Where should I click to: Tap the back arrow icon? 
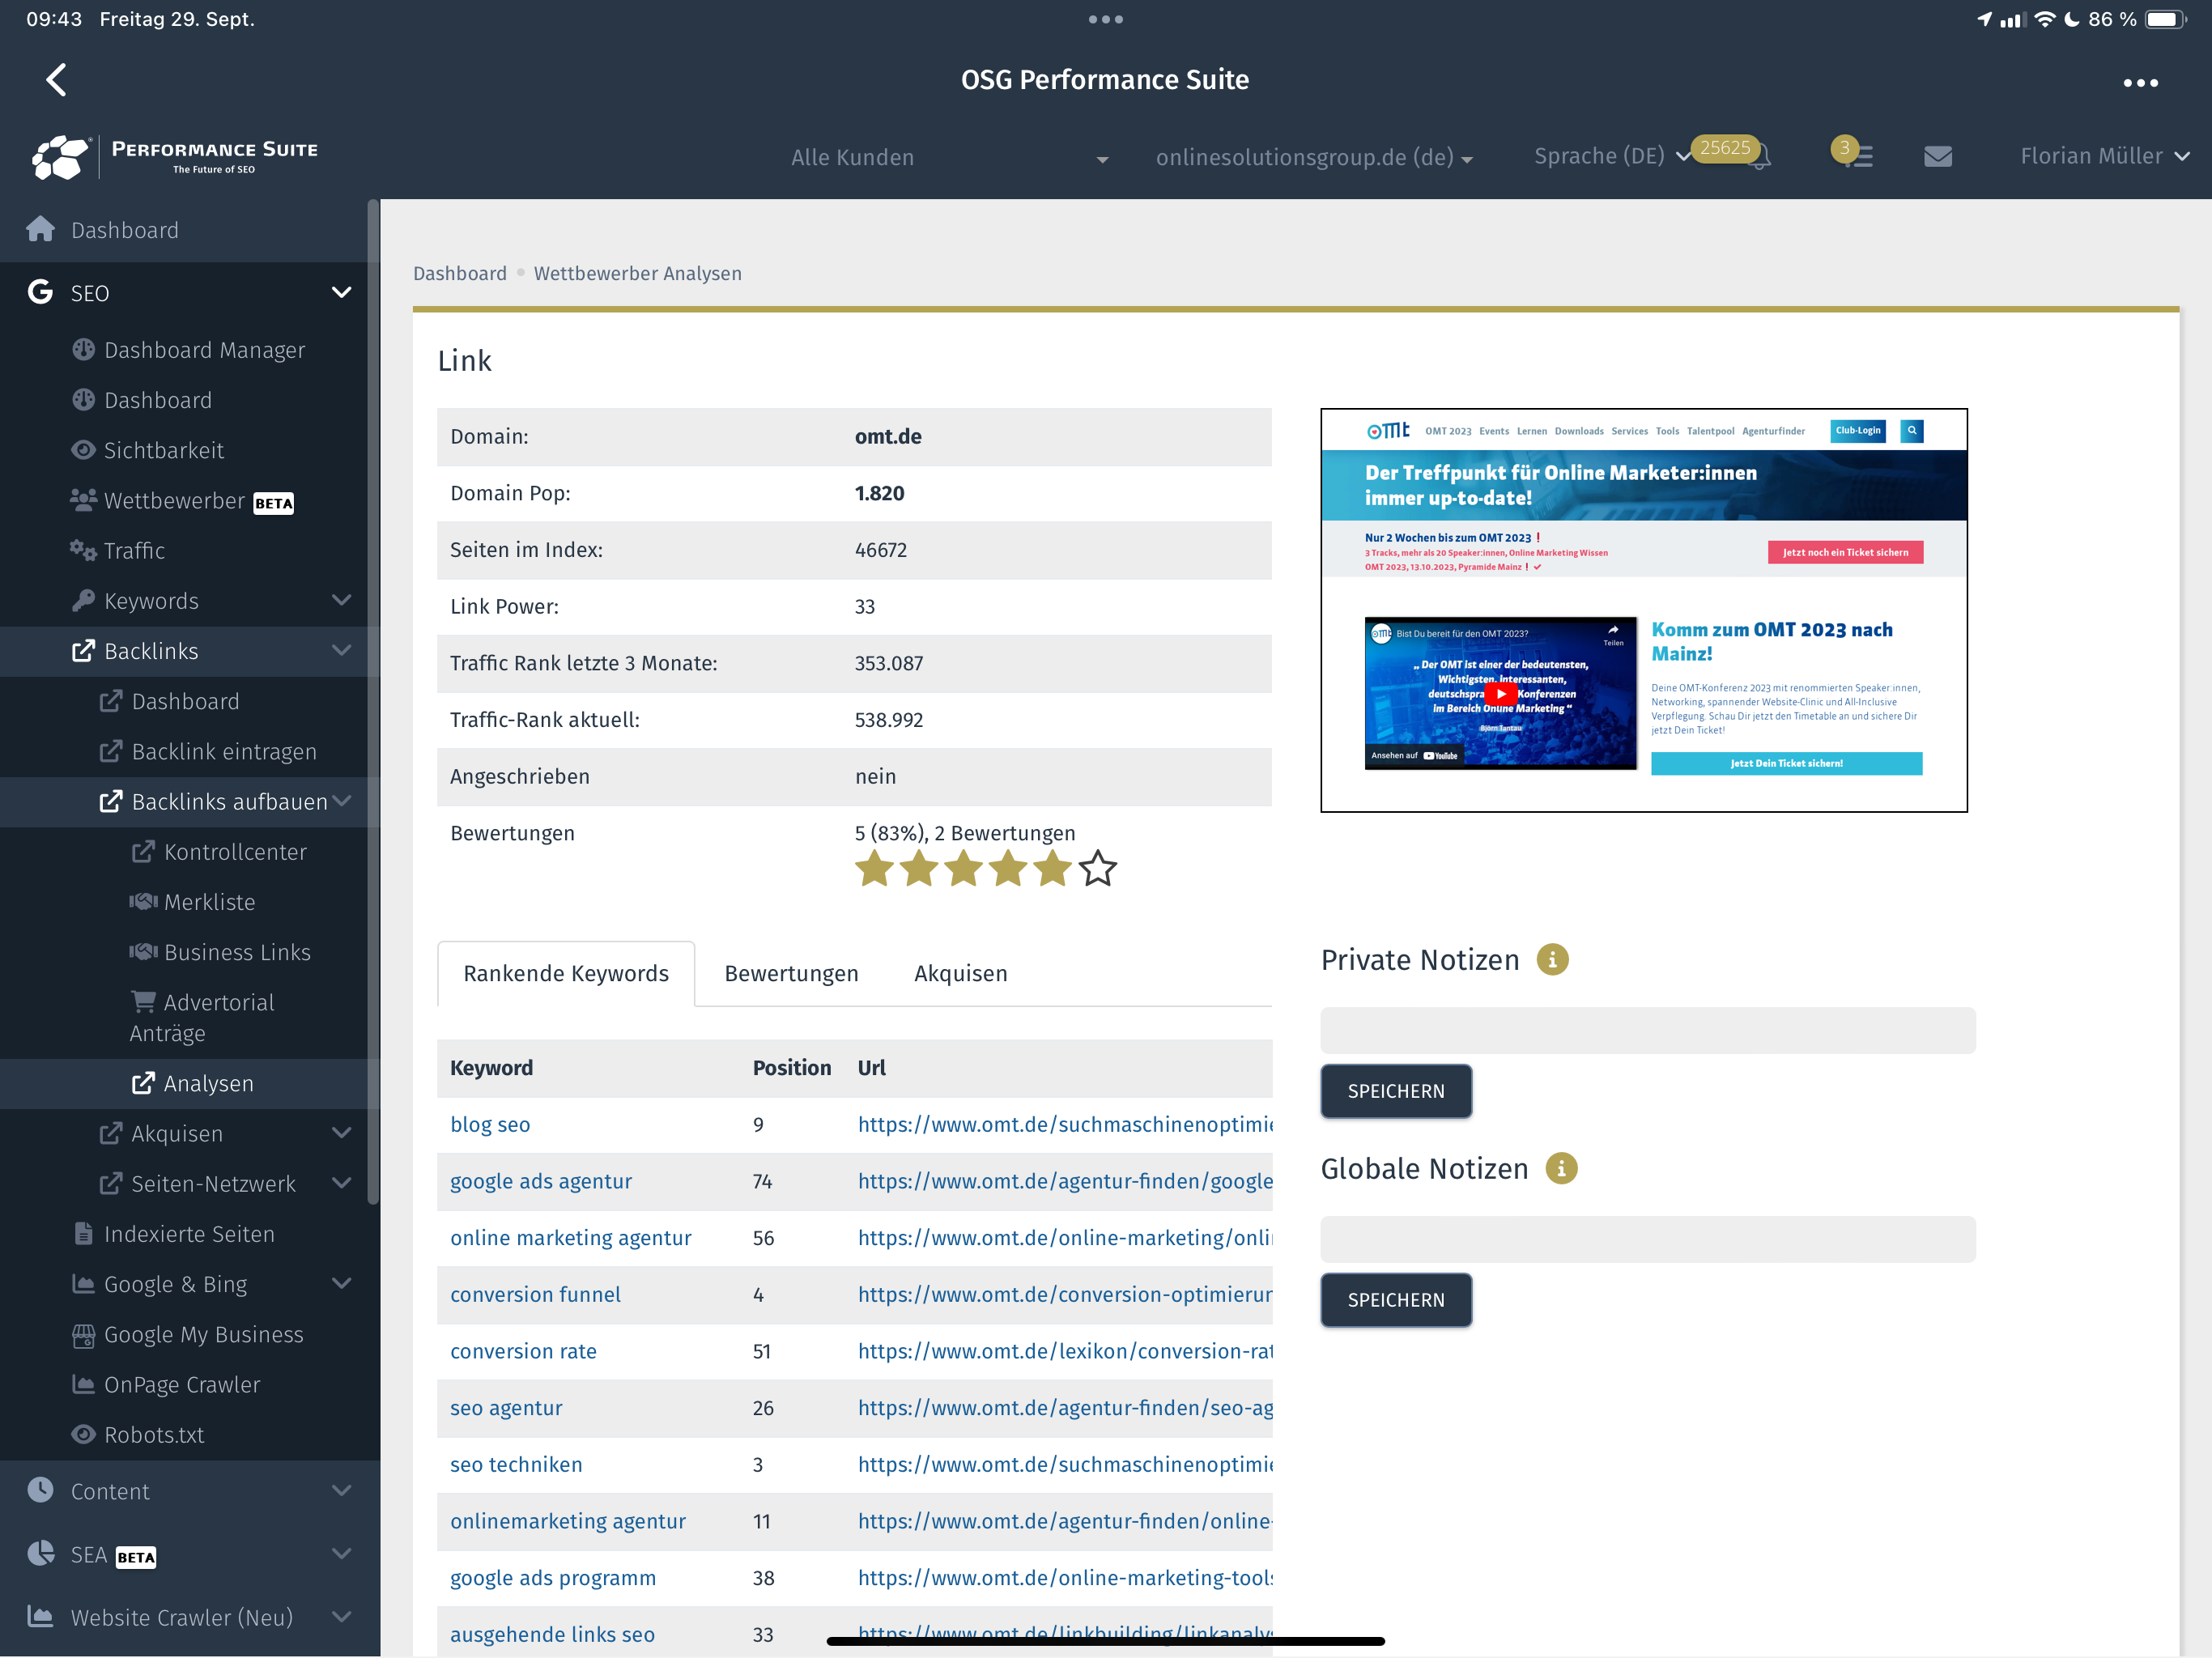[x=57, y=80]
